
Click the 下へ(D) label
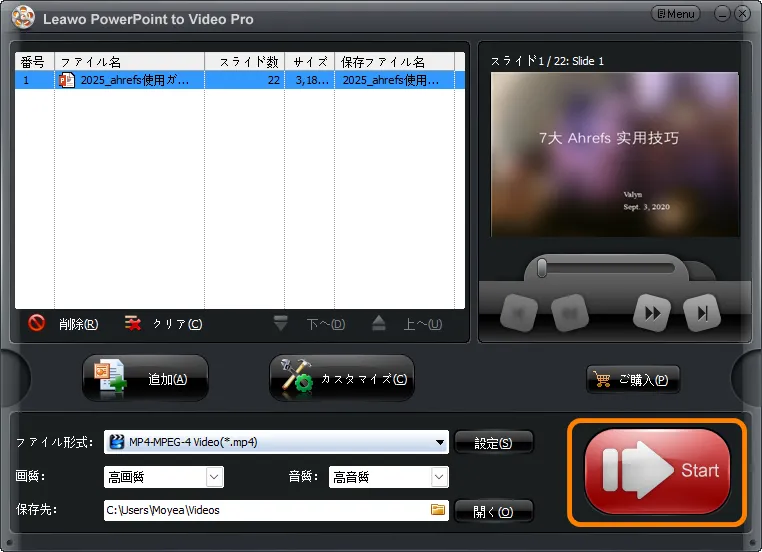[326, 324]
